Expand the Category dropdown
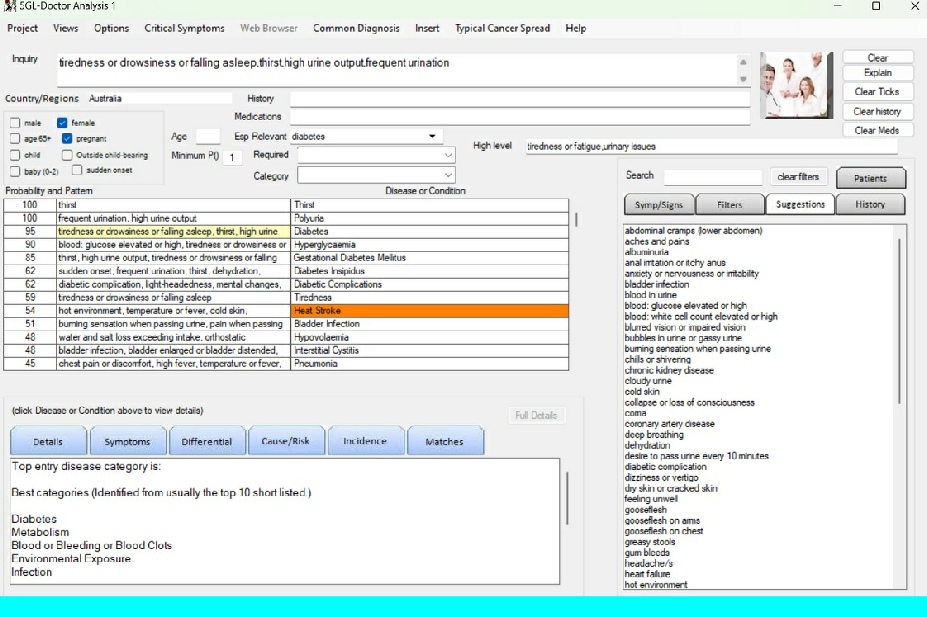Viewport: 927px width, 617px height. click(448, 175)
